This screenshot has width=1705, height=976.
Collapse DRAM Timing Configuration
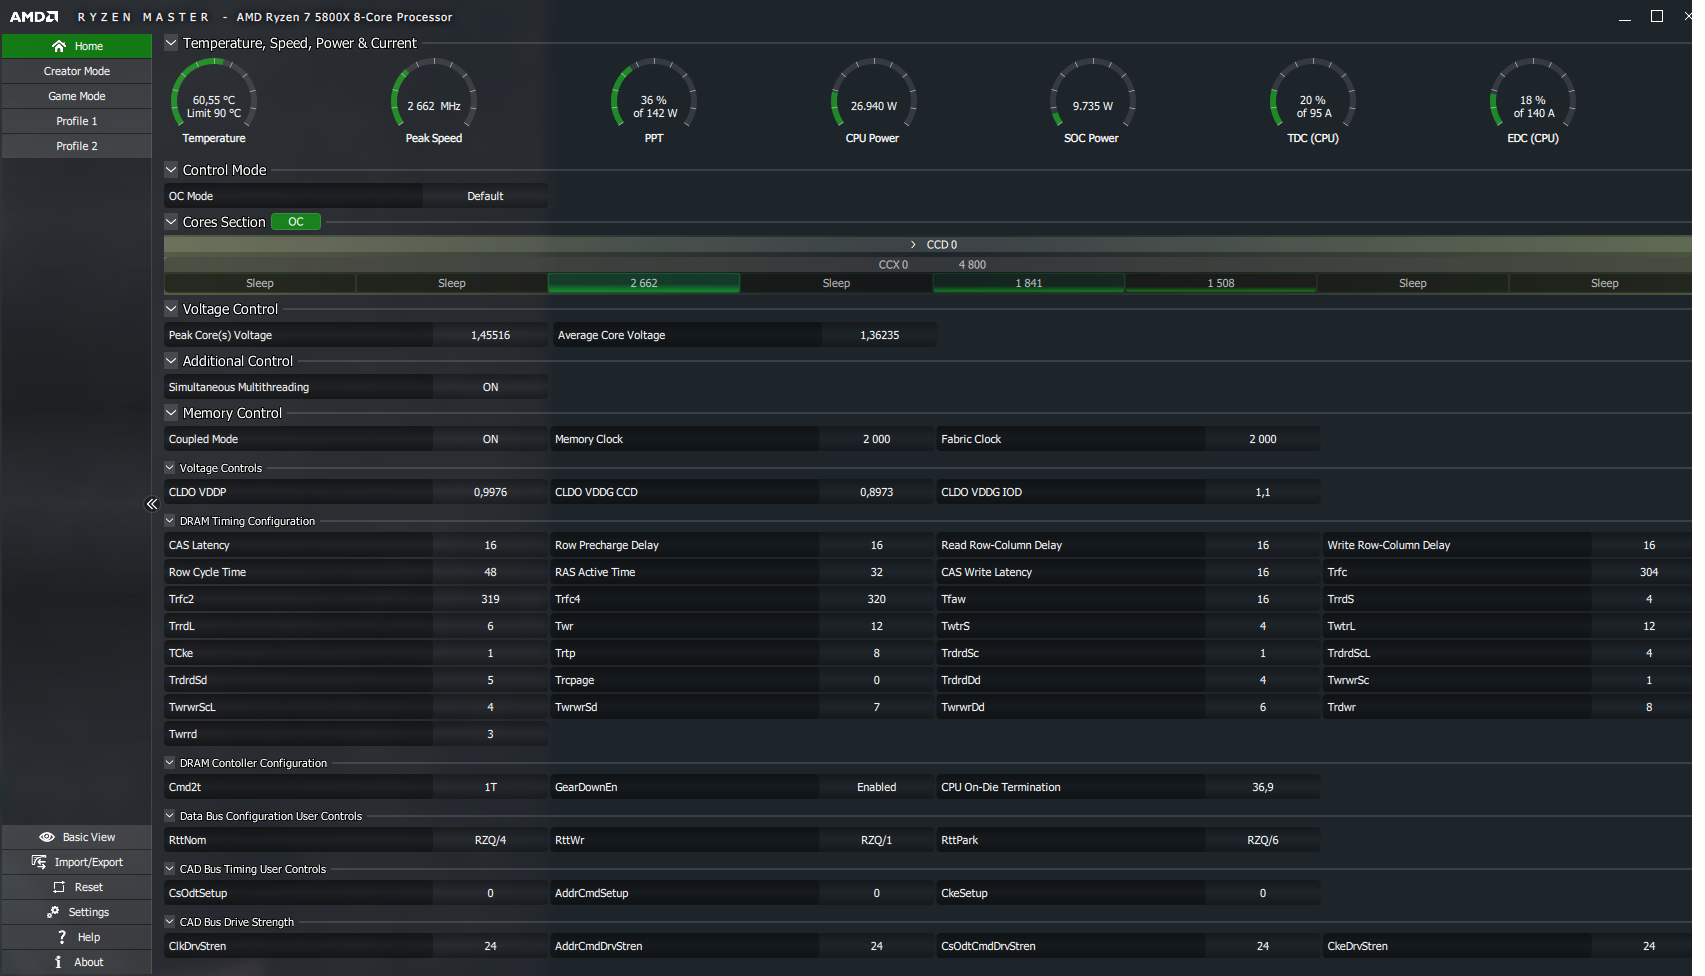[170, 521]
